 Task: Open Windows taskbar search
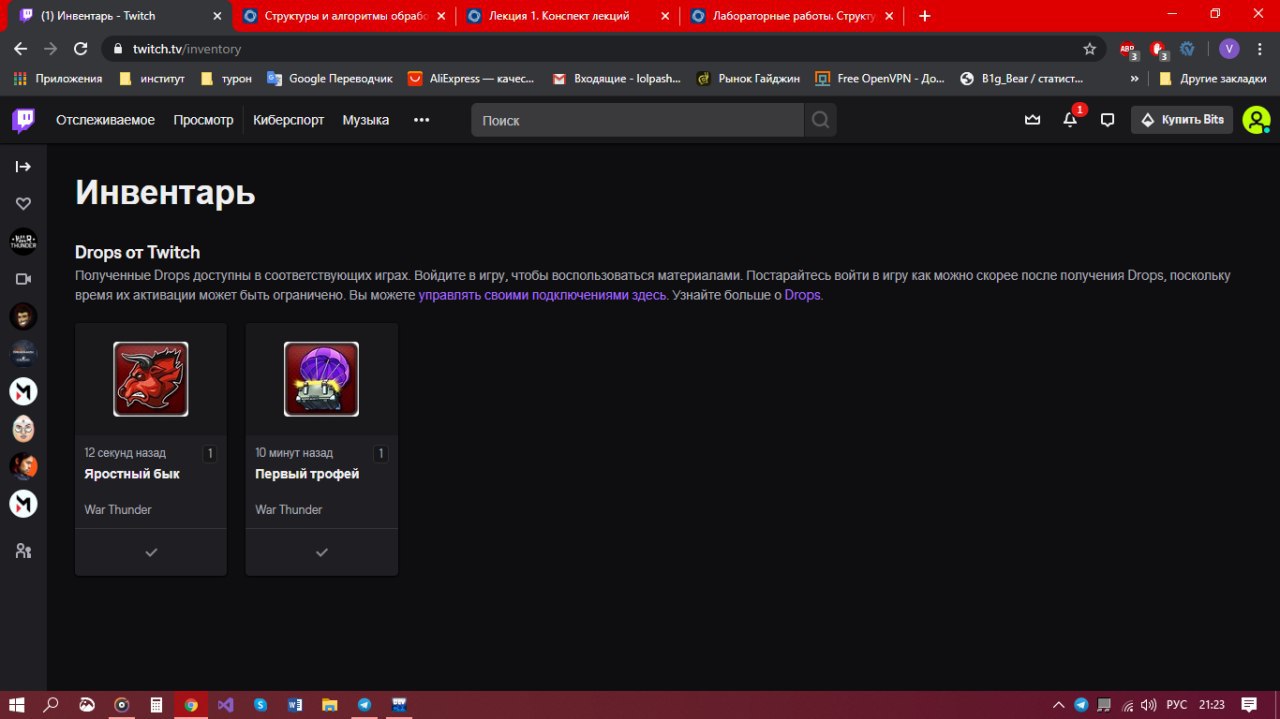pyautogui.click(x=51, y=705)
